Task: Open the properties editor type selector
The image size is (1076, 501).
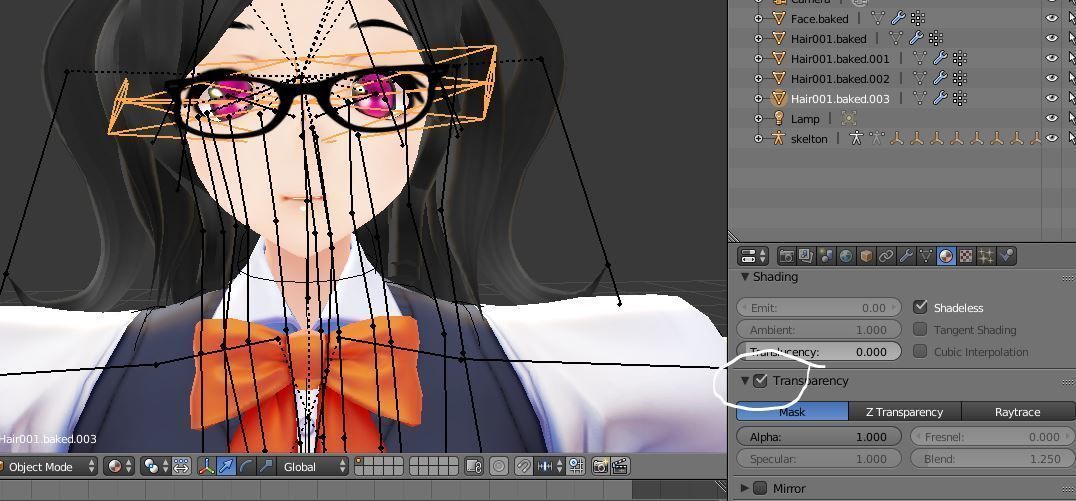Action: coord(753,256)
